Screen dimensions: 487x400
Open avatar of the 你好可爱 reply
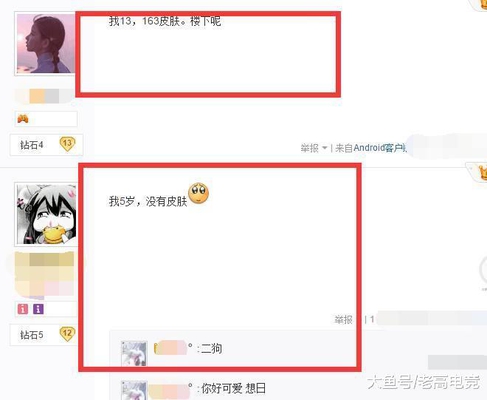pyautogui.click(x=134, y=391)
